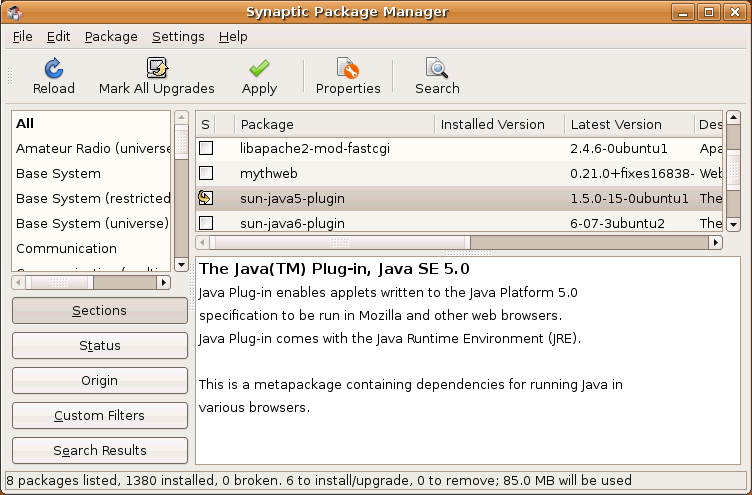This screenshot has height=495, width=752.
Task: Open the File menu
Action: [23, 36]
